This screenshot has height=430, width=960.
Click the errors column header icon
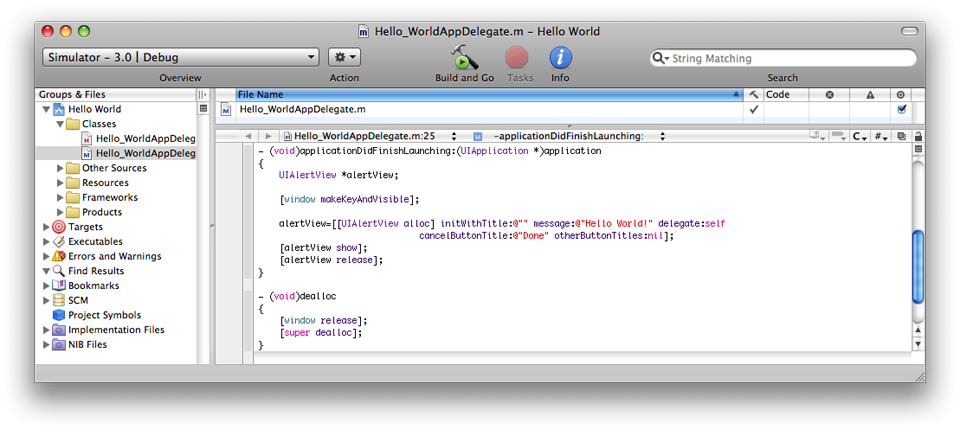(x=829, y=94)
